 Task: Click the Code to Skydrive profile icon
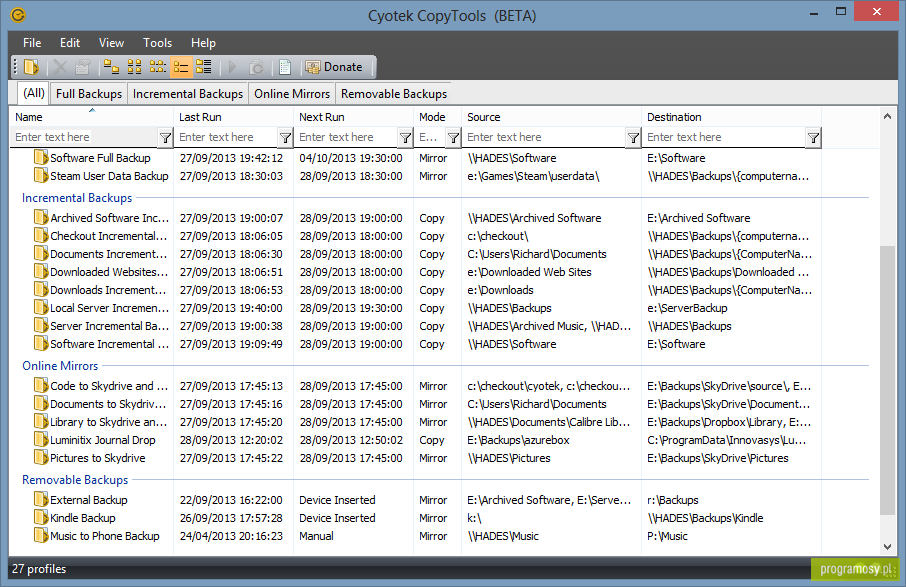click(40, 385)
